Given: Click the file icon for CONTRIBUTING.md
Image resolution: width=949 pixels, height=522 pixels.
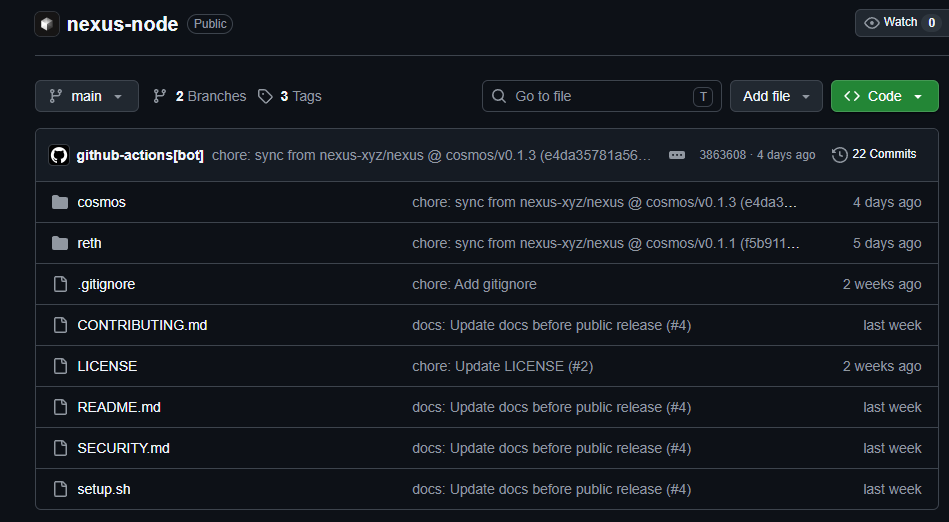Looking at the screenshot, I should (x=61, y=325).
